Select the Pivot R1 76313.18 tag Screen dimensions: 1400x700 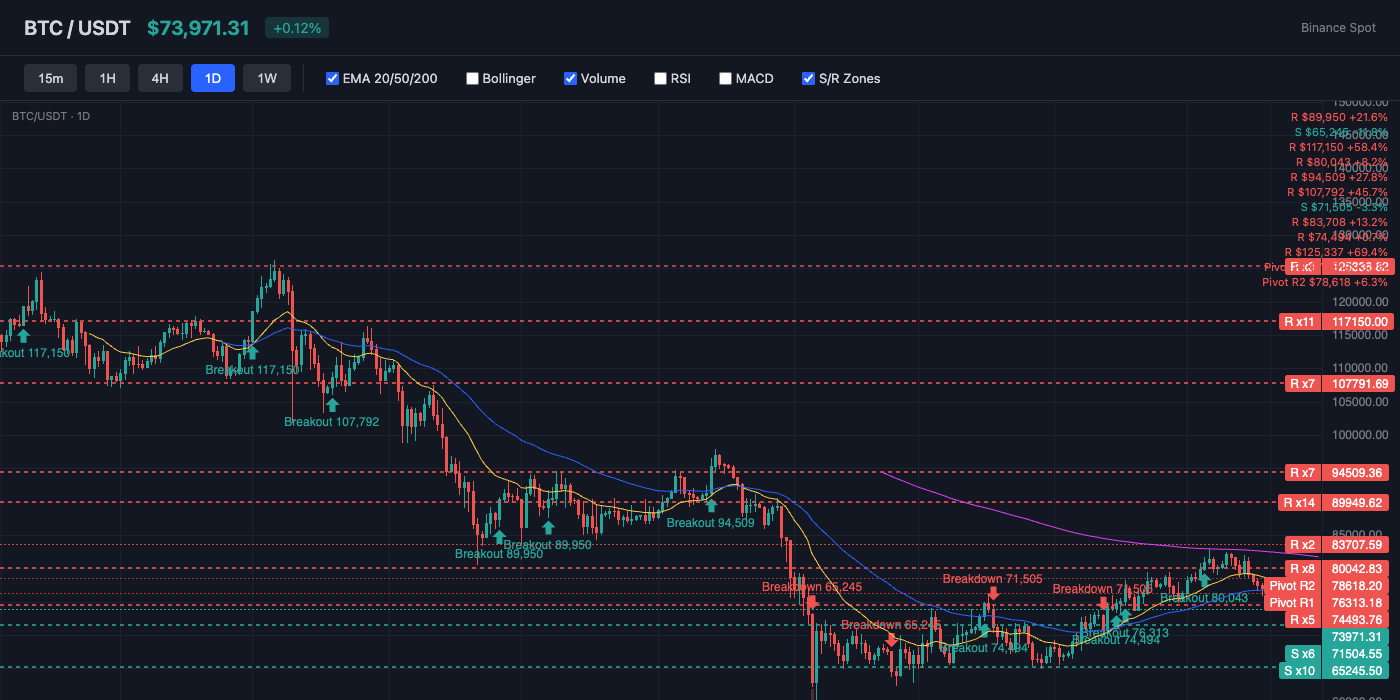coord(1328,602)
